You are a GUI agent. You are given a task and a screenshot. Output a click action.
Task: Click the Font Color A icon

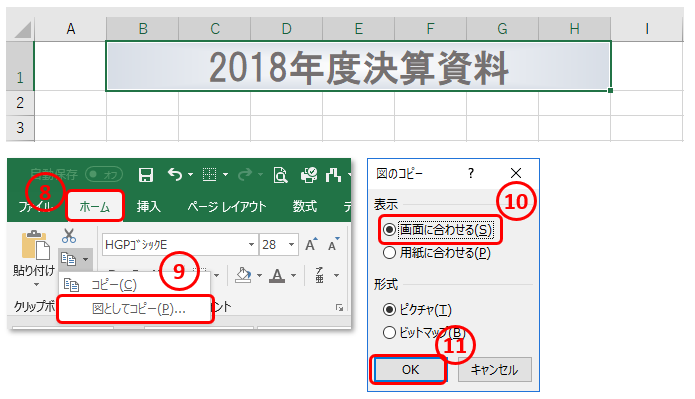coord(277,275)
